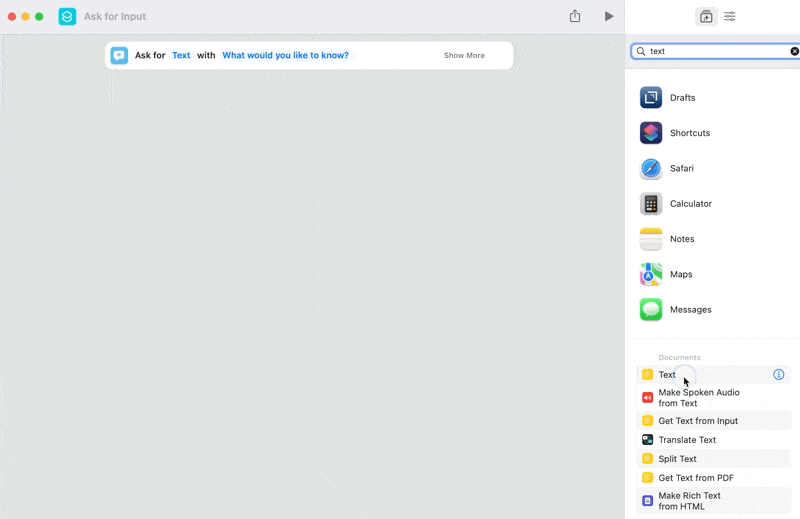Show info for the Text action
Screen dimensions: 800x519
(x=779, y=375)
